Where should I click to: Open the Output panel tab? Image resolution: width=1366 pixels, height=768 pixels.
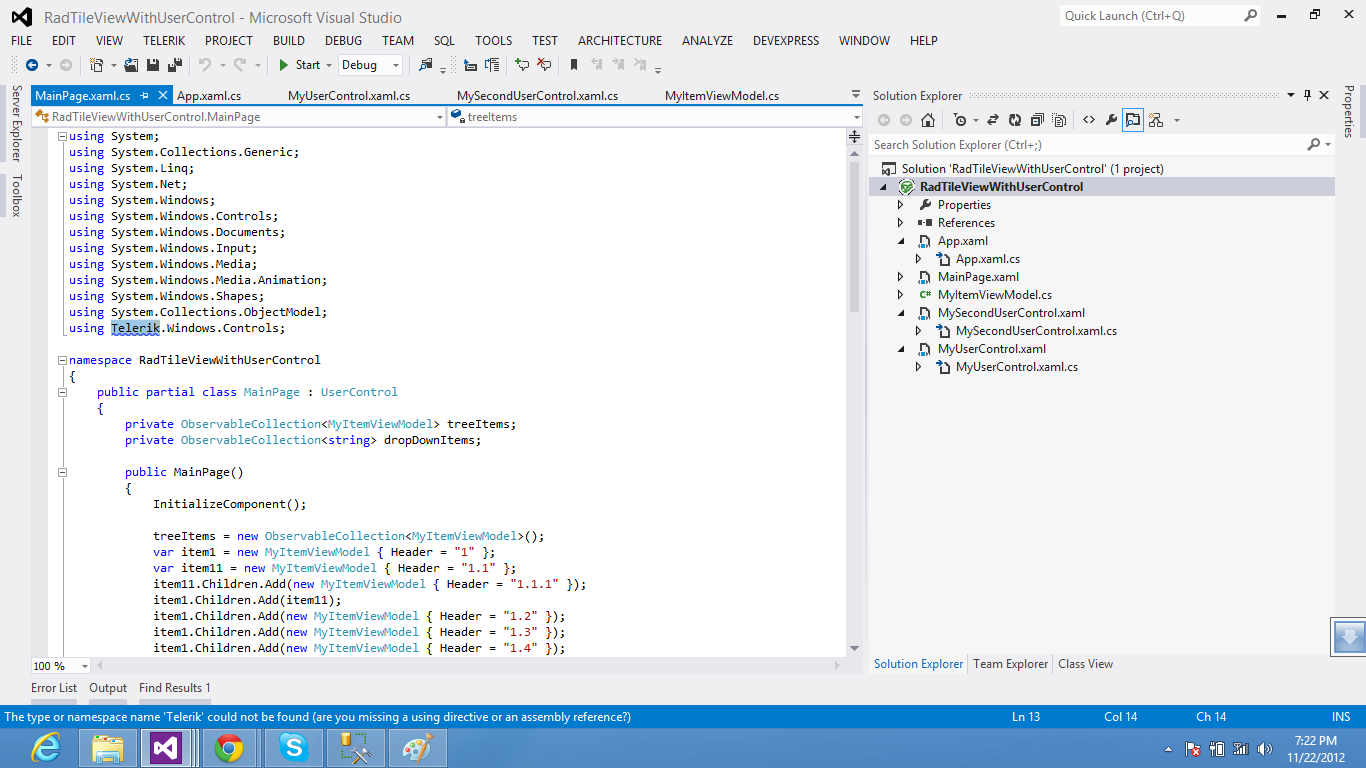point(108,688)
